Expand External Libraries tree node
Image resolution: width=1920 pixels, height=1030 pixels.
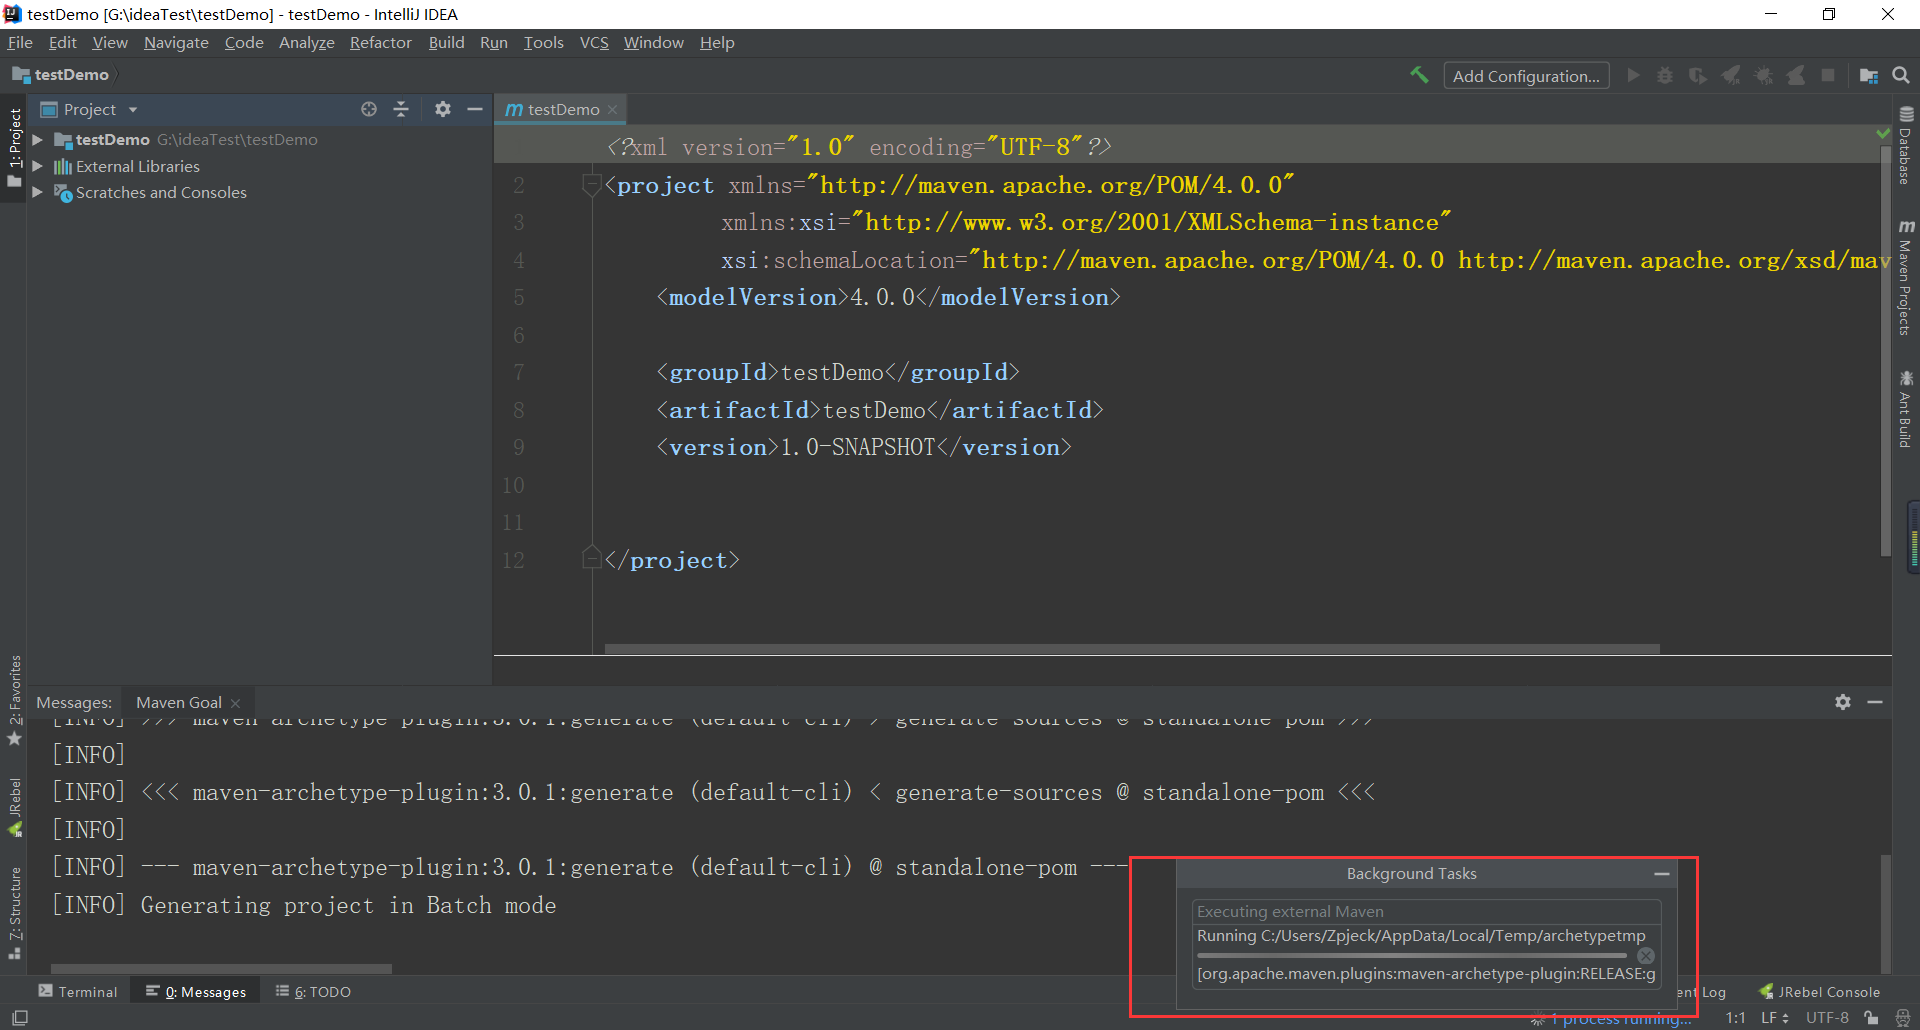(37, 166)
